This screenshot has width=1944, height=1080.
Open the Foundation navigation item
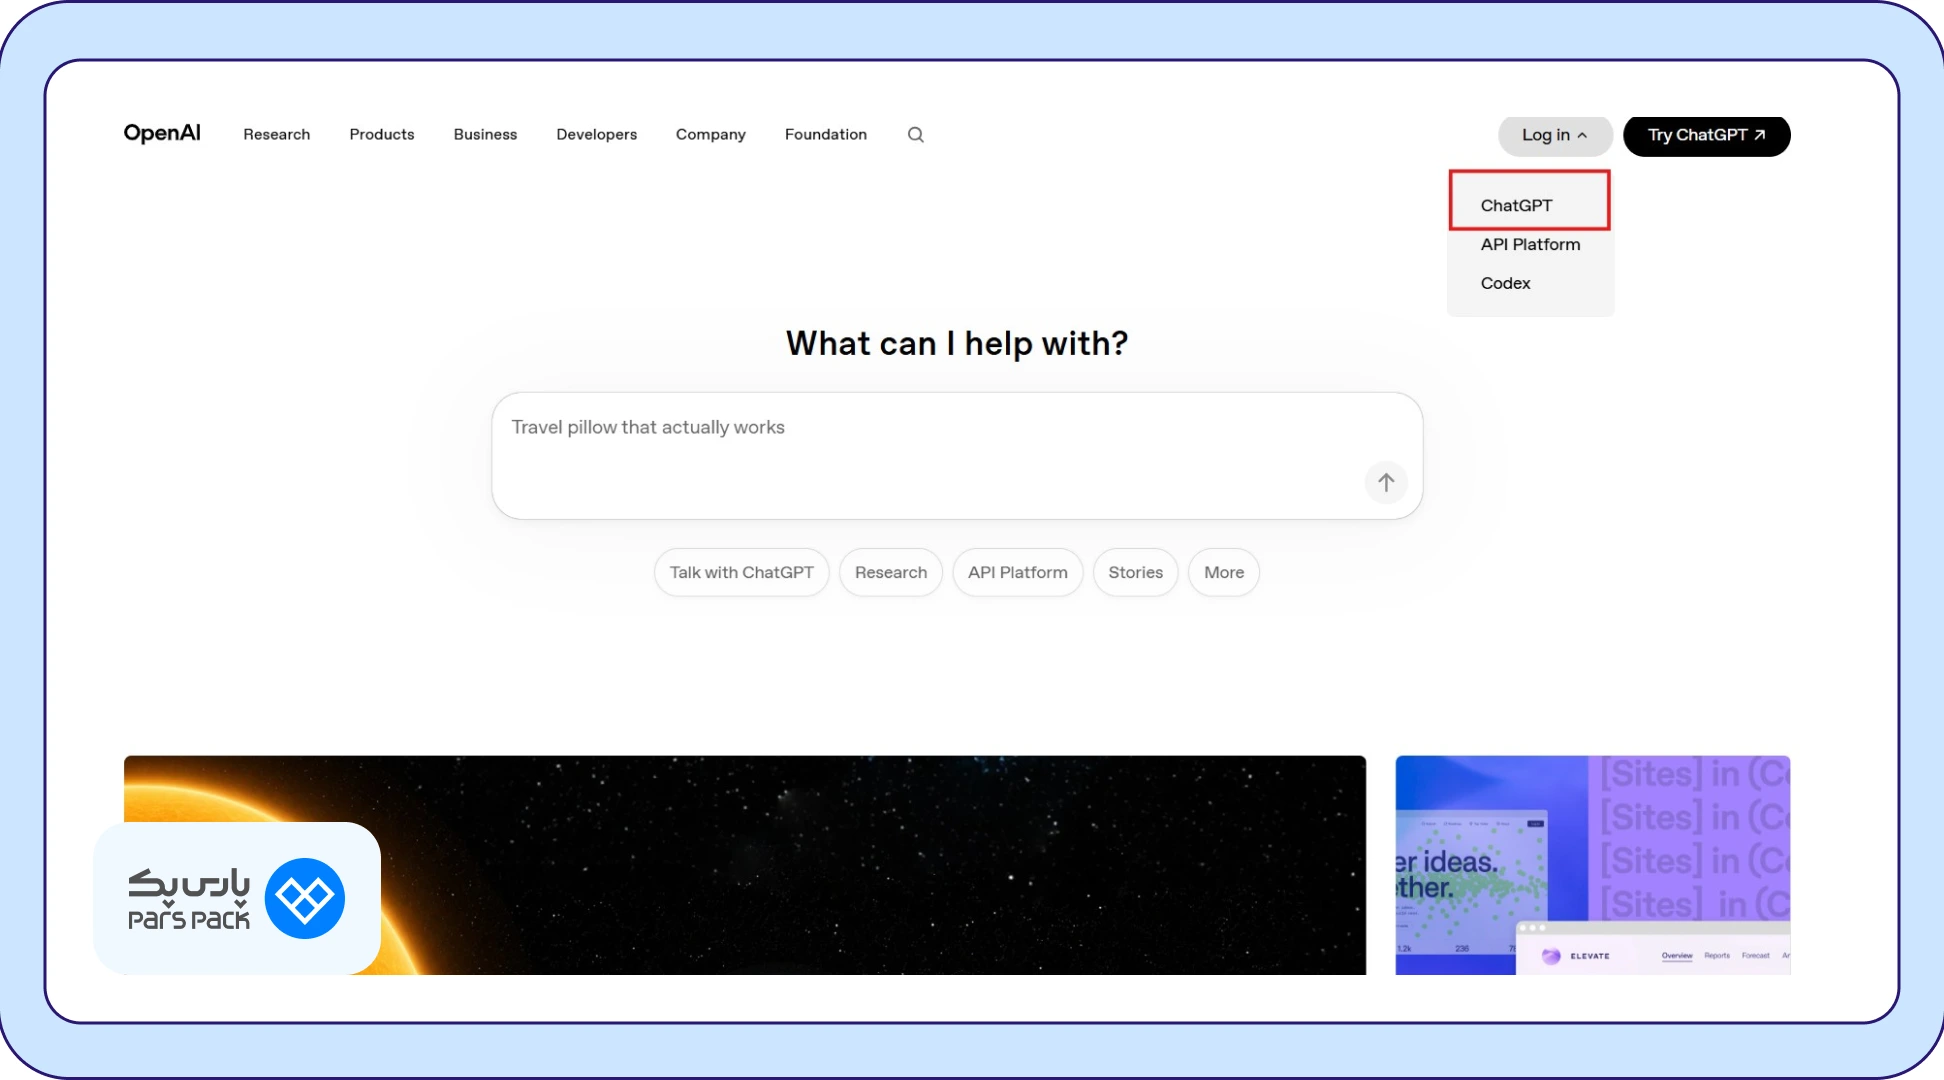826,134
